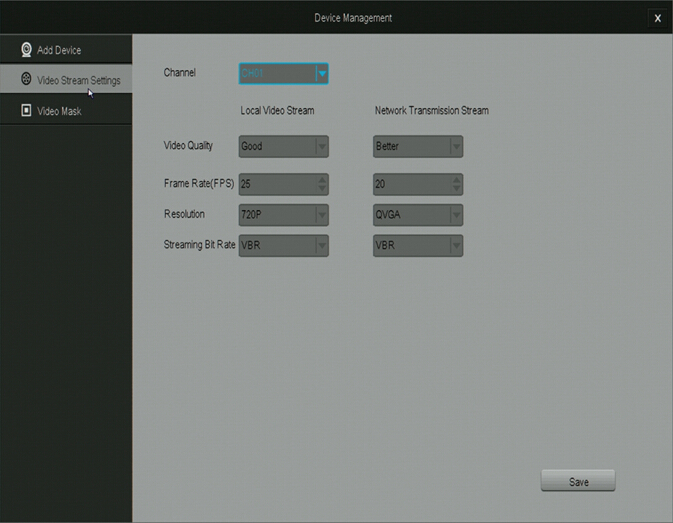
Task: Expand the Network Video Quality dropdown showing Better
Action: (418, 146)
